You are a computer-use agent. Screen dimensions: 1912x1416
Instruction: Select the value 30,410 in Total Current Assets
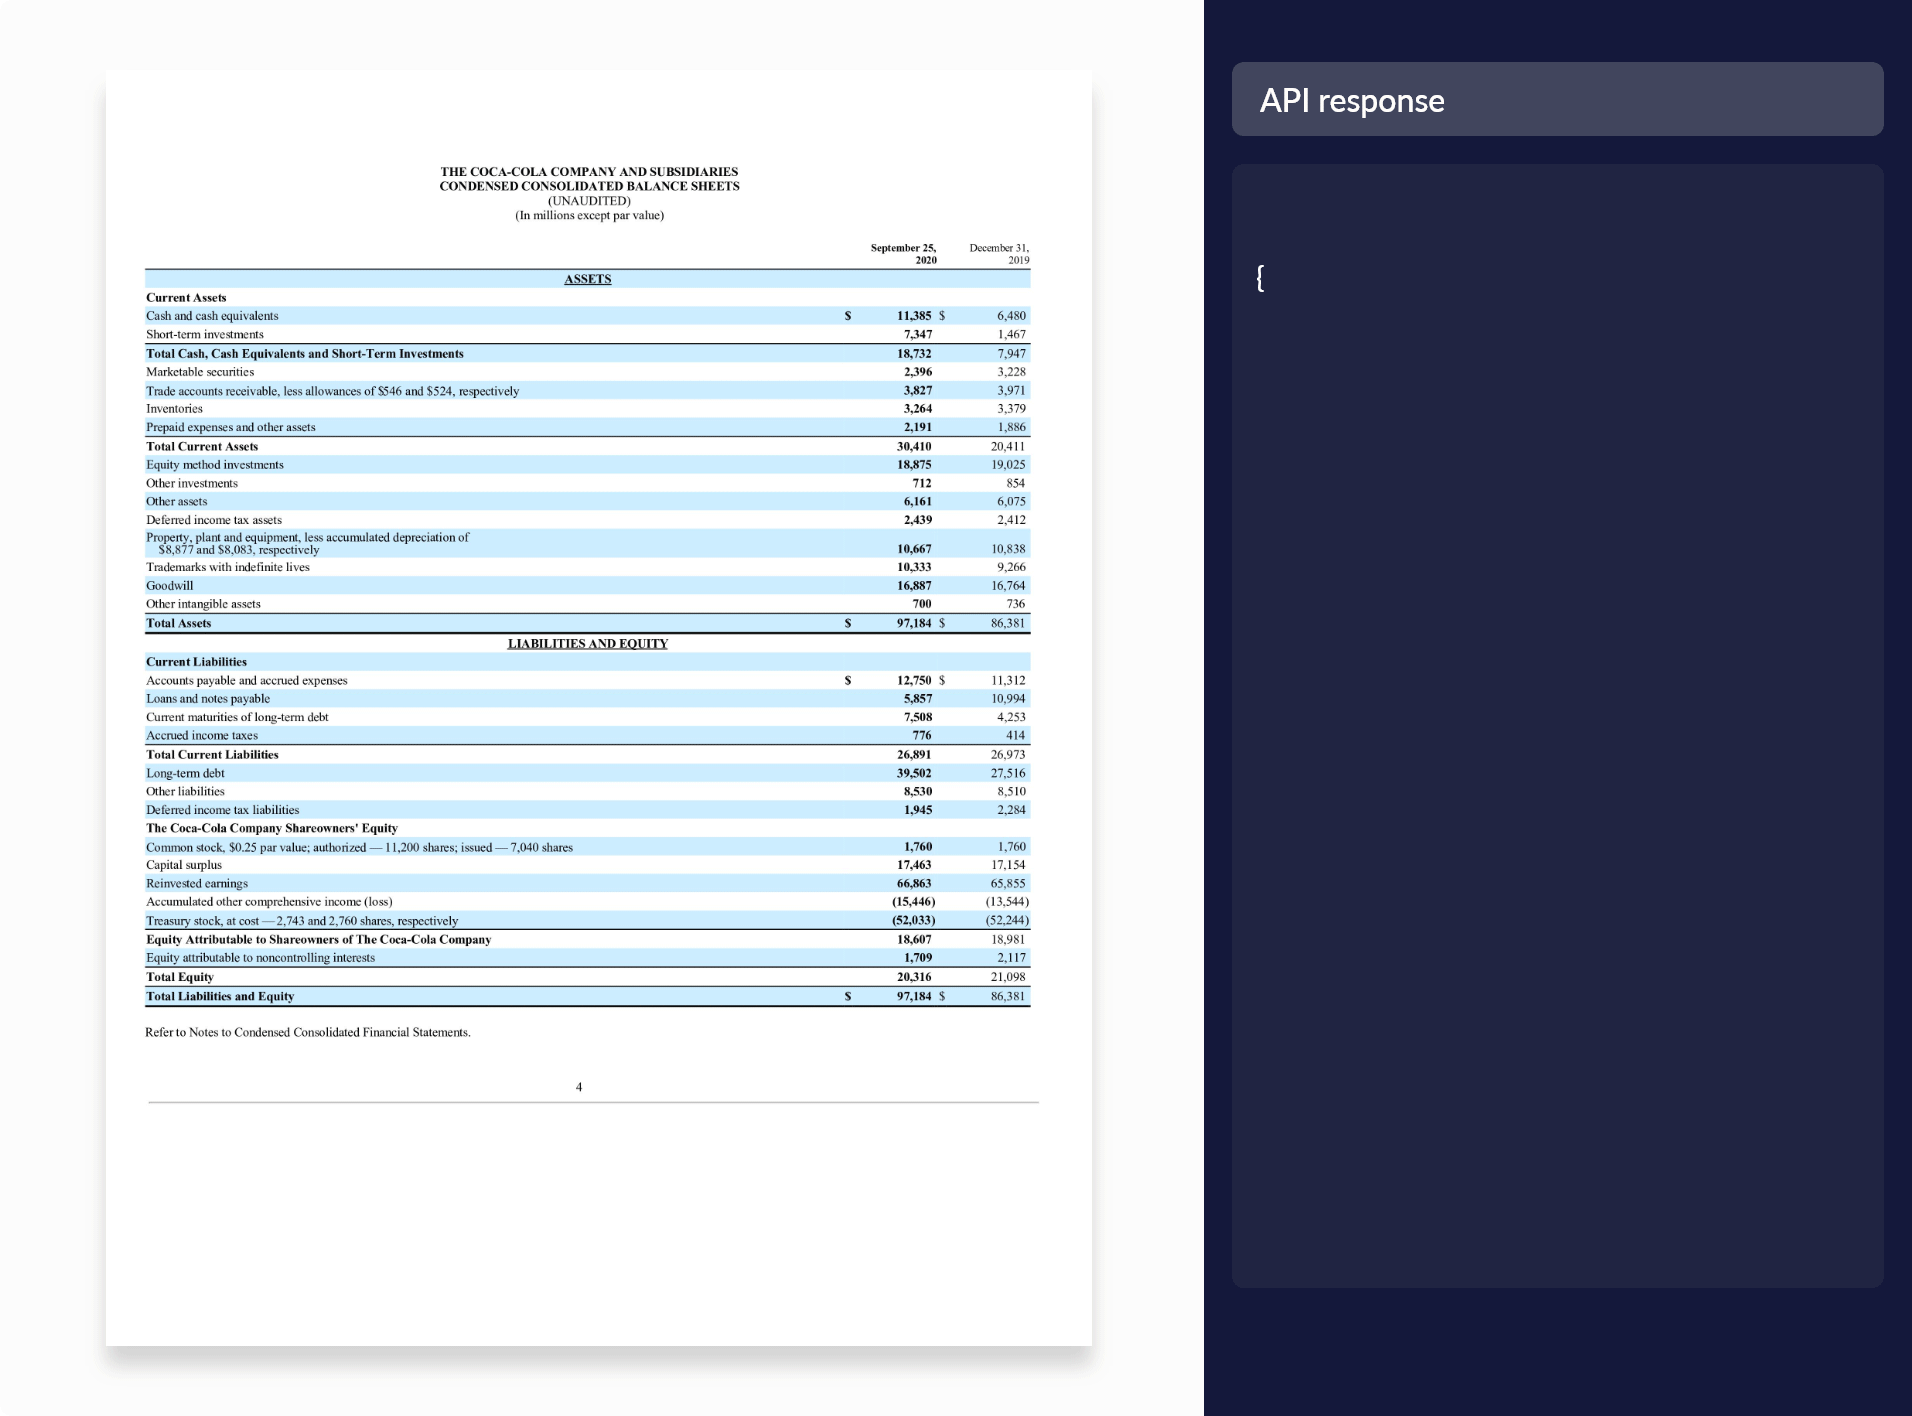pyautogui.click(x=914, y=447)
